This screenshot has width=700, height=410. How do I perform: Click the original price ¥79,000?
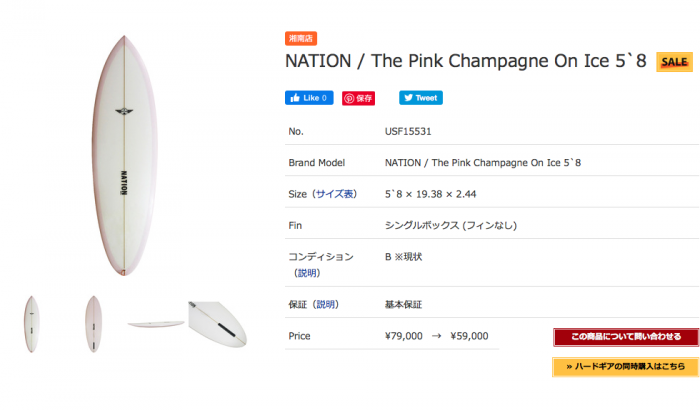coord(404,336)
